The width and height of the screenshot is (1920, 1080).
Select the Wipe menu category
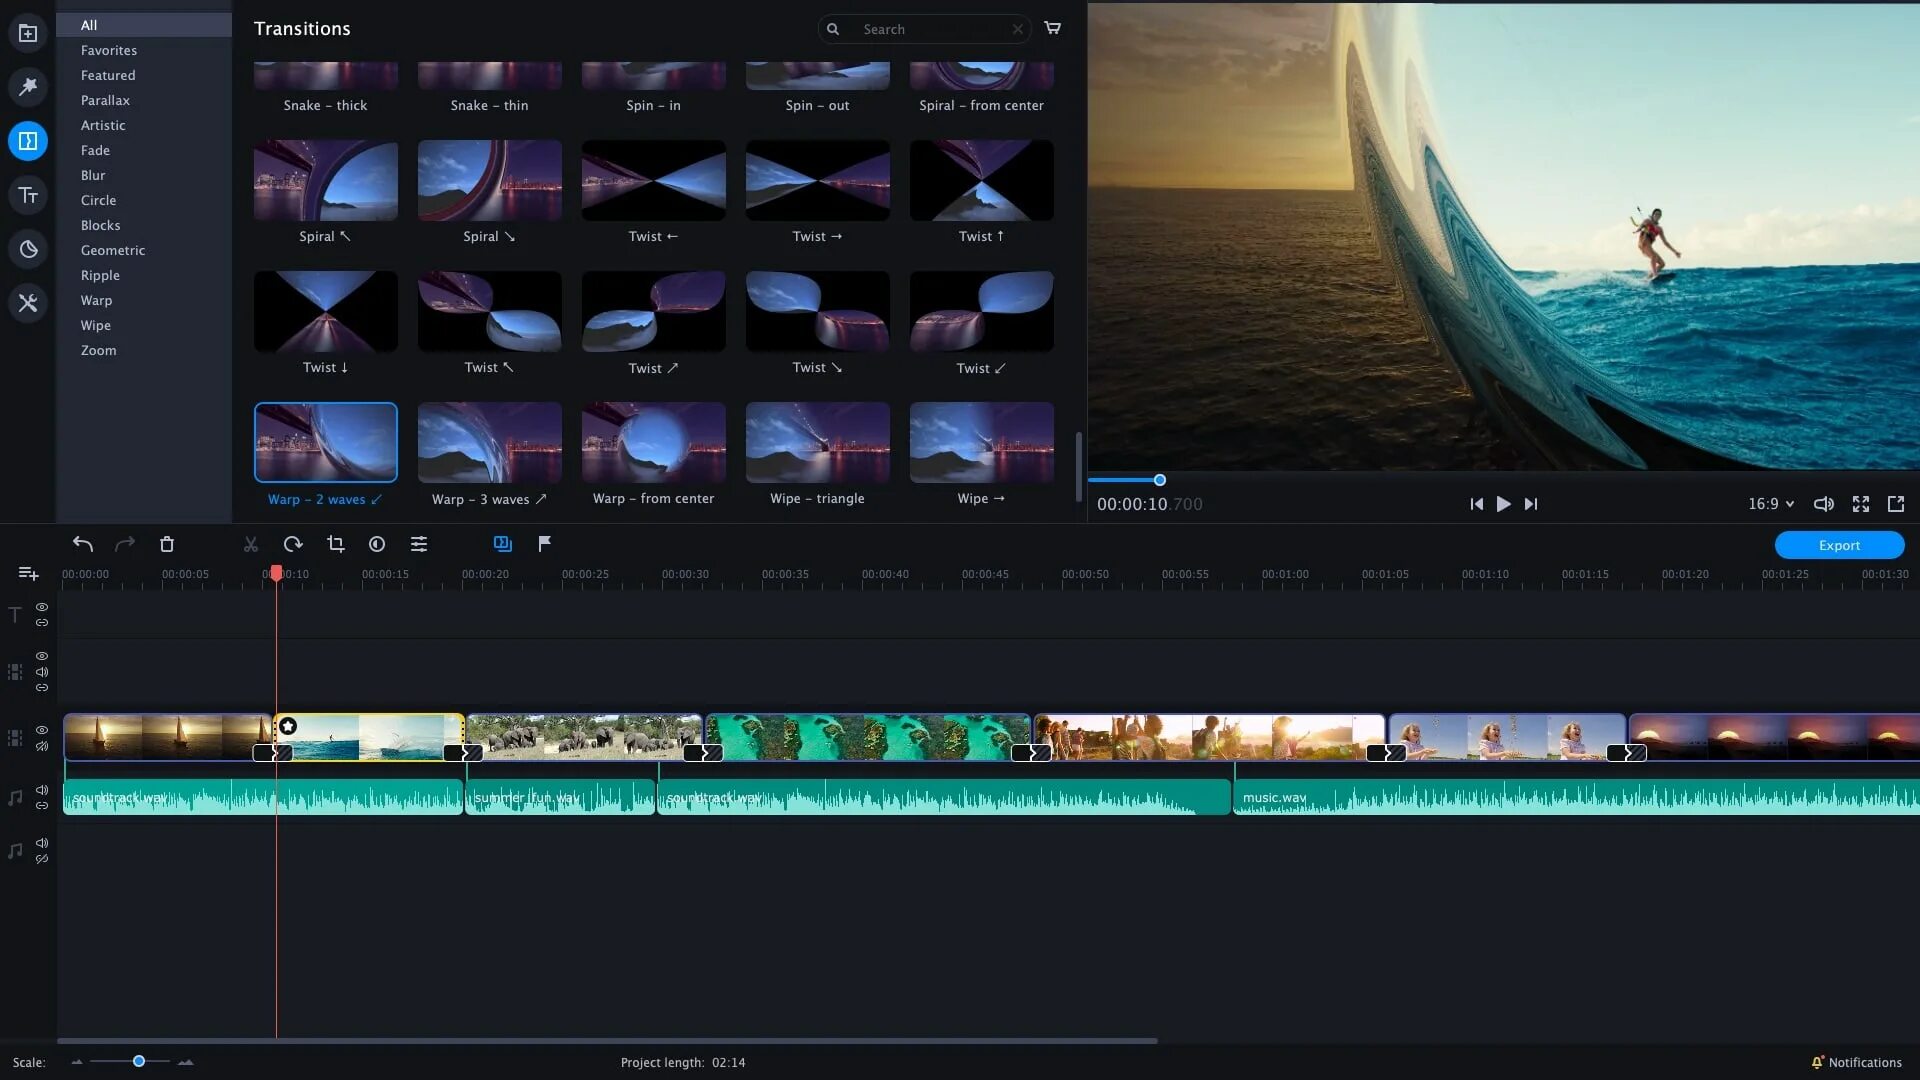[x=96, y=324]
